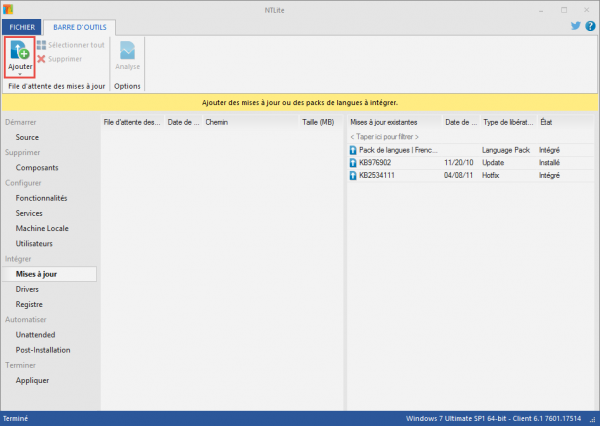Open the Services page

click(29, 213)
